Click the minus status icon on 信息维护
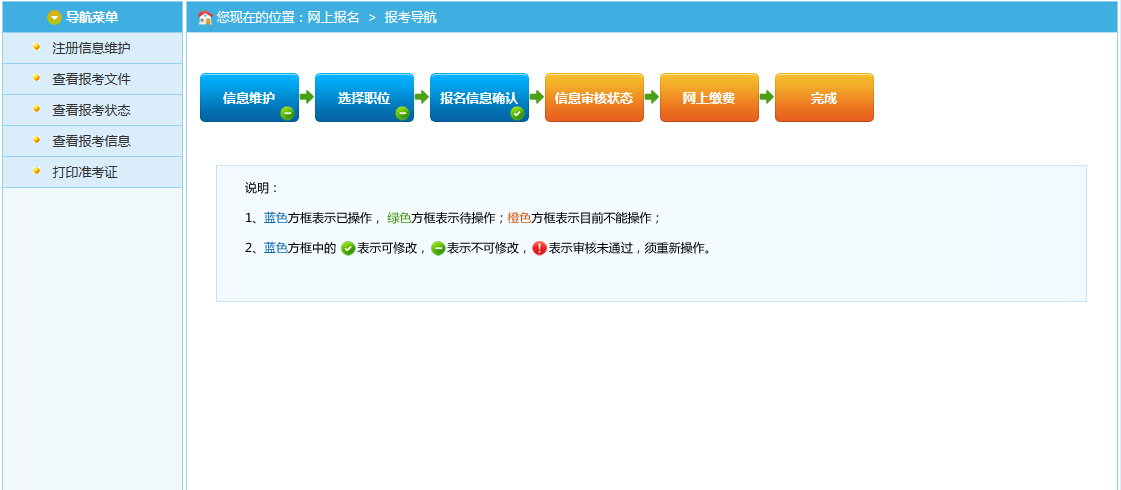Image resolution: width=1121 pixels, height=490 pixels. click(287, 113)
